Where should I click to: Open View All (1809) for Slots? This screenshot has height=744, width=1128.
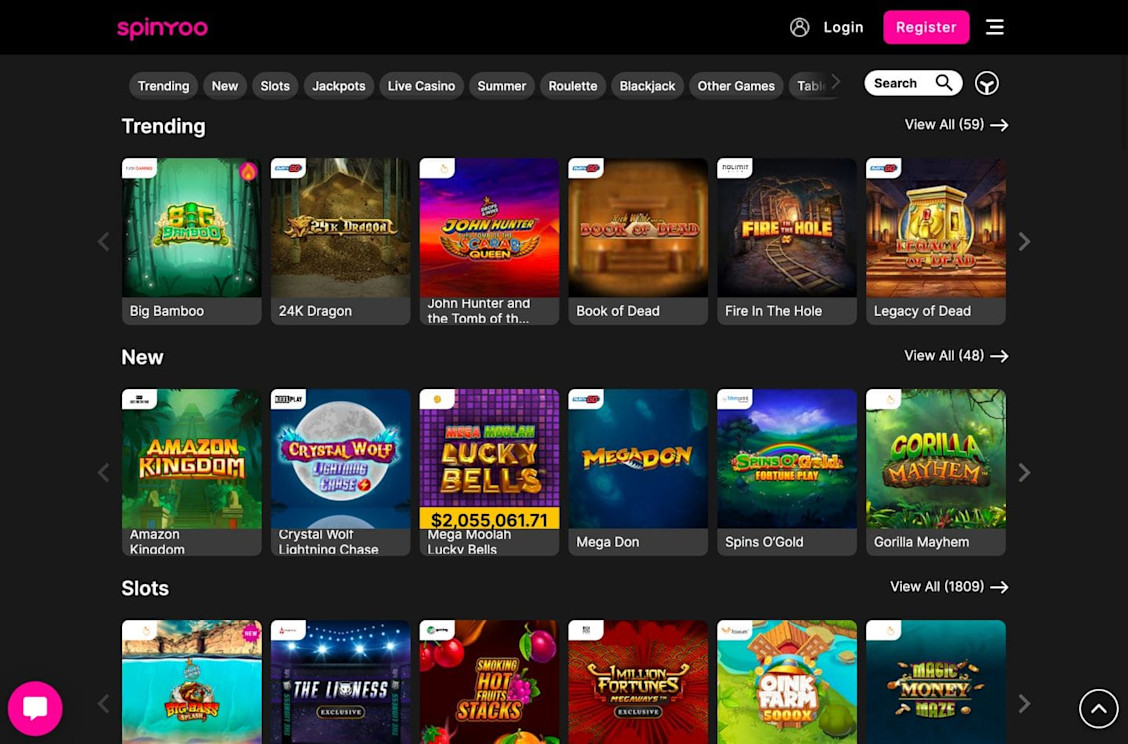(x=949, y=586)
